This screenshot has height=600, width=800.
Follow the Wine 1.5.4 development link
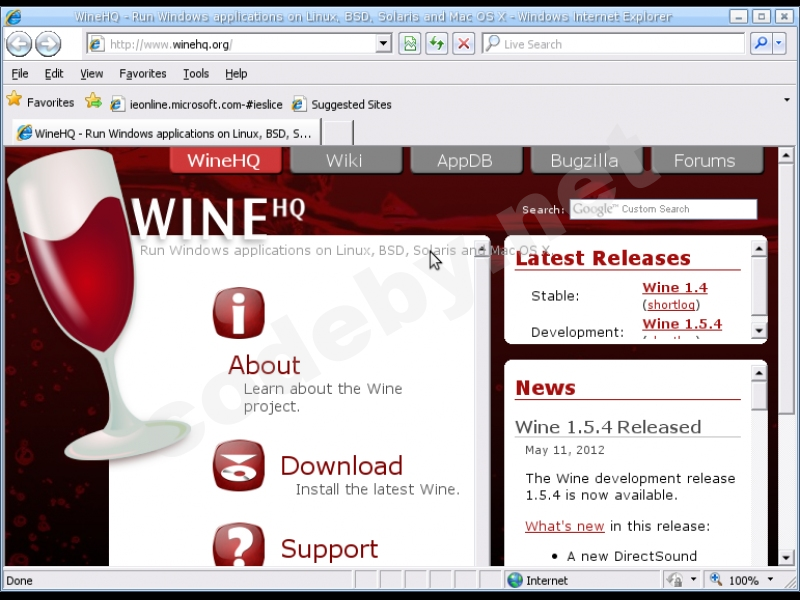point(682,324)
